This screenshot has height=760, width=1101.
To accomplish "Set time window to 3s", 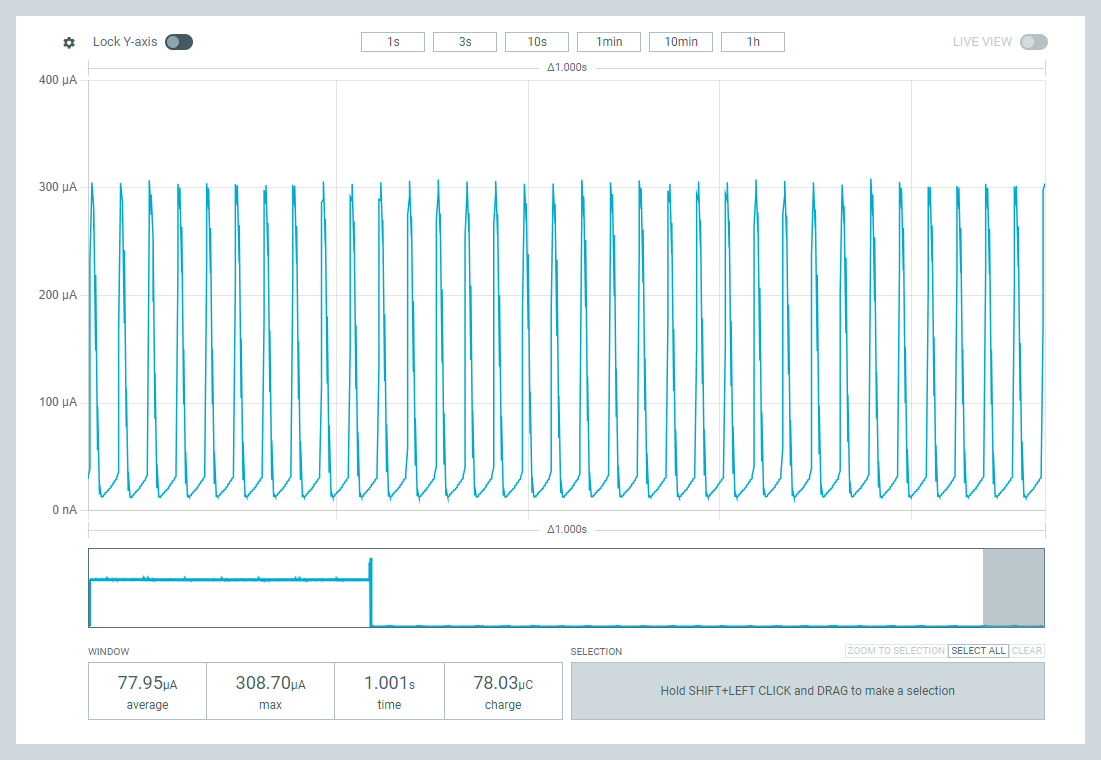I will (x=465, y=42).
